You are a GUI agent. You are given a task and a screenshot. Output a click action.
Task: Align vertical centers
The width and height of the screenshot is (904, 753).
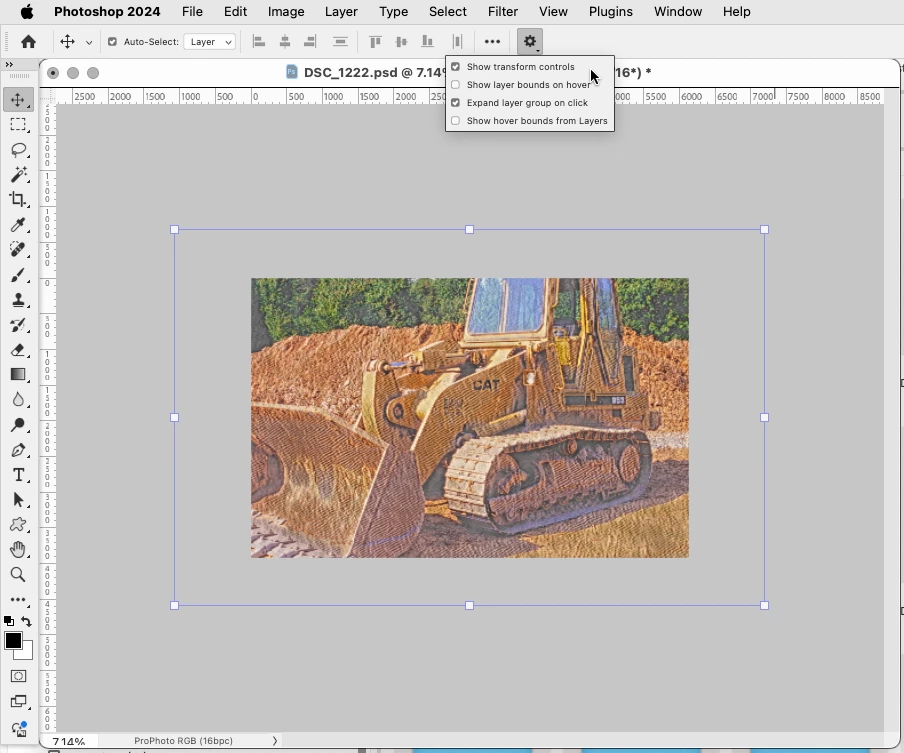point(401,42)
